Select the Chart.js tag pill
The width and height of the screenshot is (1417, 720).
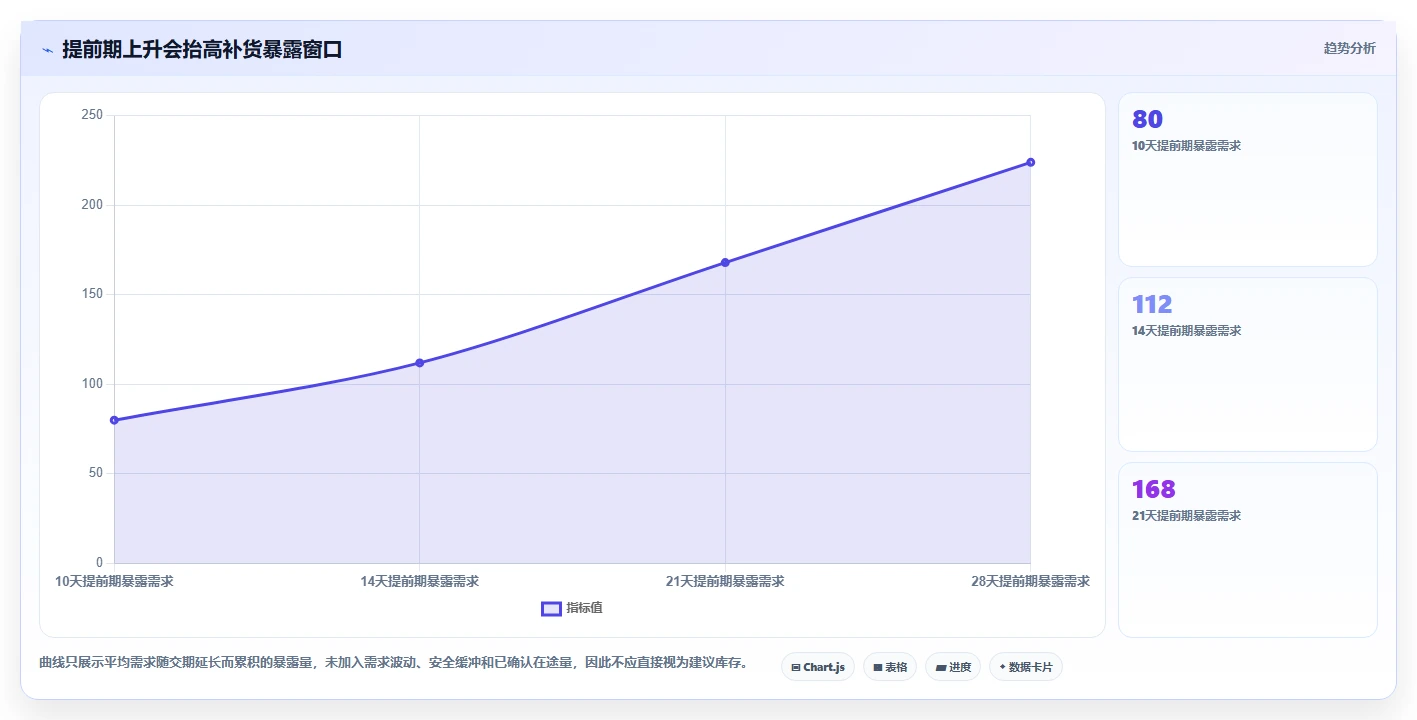pyautogui.click(x=817, y=667)
